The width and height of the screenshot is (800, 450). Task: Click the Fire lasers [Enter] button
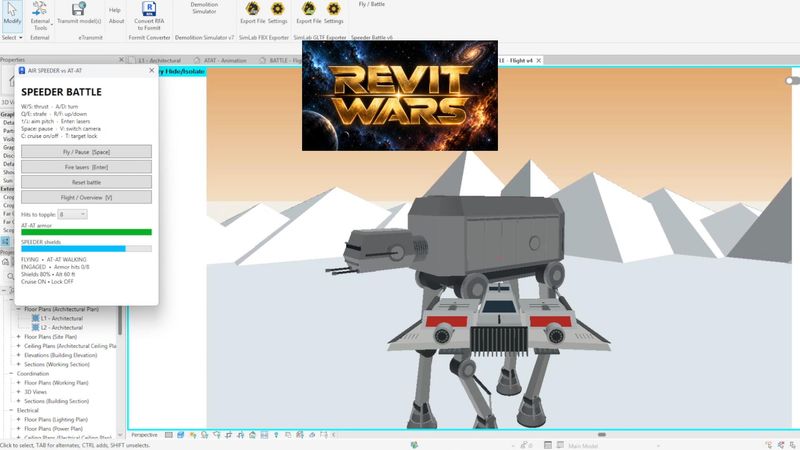[86, 167]
